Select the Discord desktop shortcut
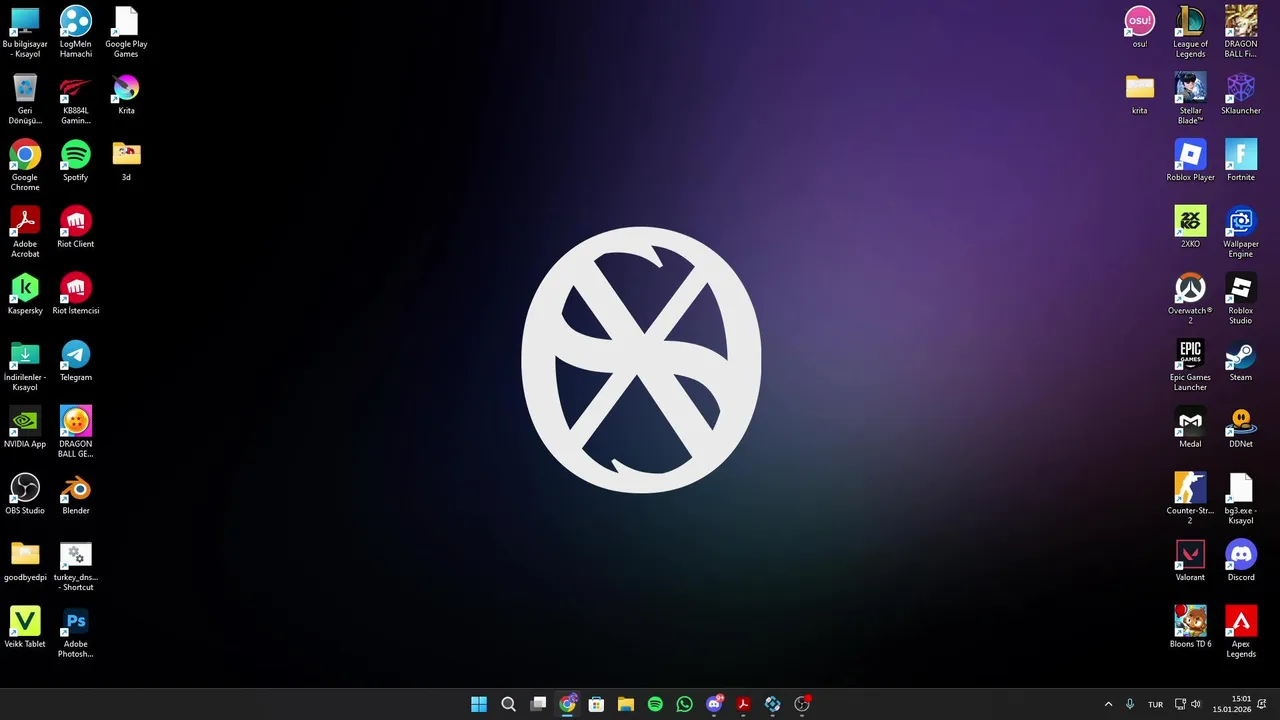 (x=1241, y=561)
